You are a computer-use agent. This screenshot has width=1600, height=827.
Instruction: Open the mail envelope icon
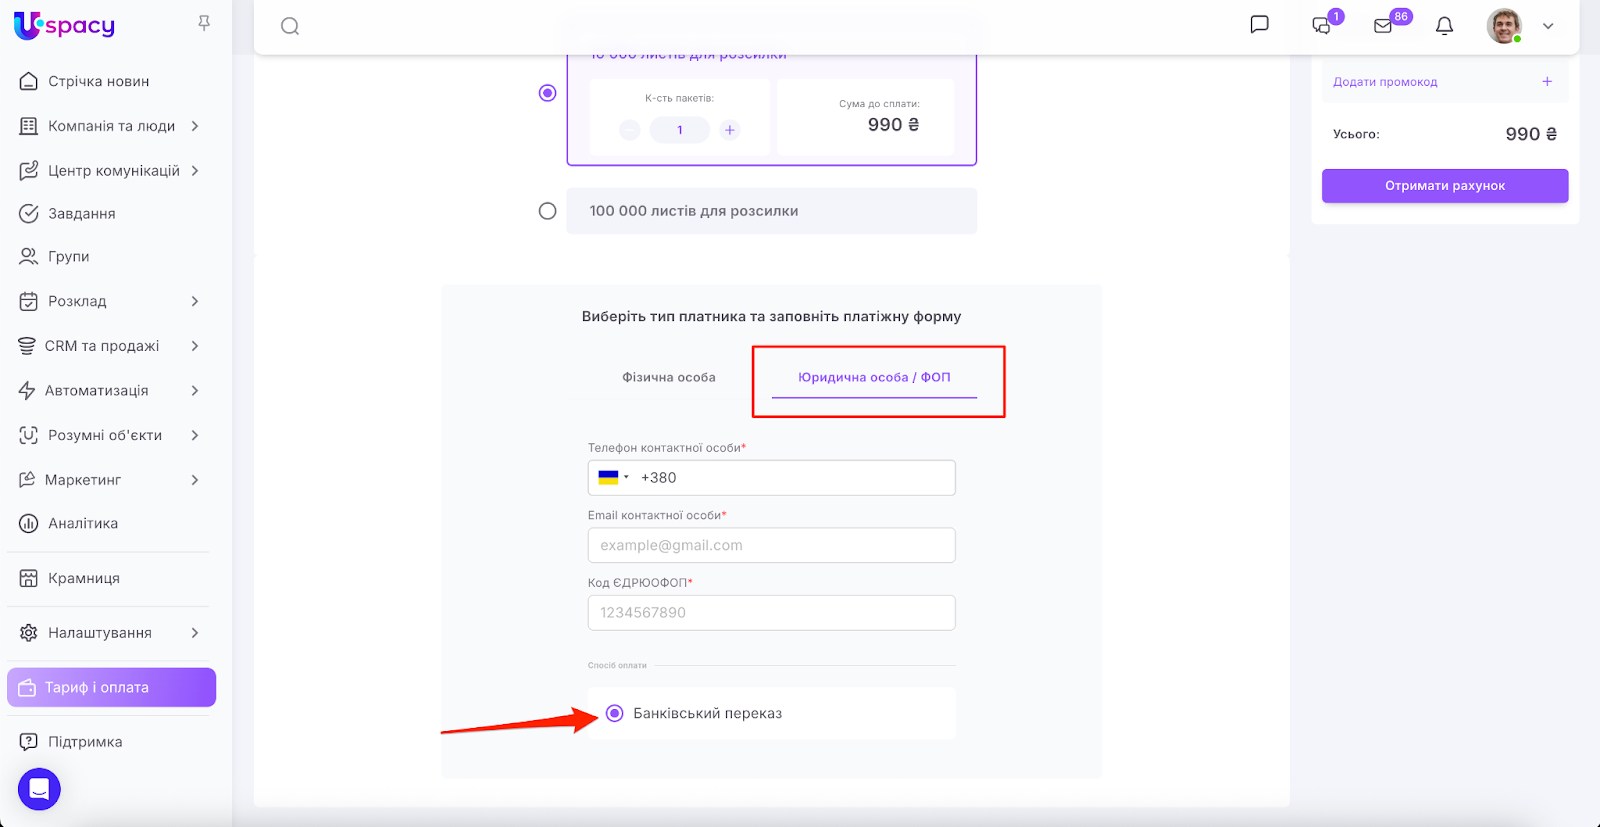tap(1383, 26)
